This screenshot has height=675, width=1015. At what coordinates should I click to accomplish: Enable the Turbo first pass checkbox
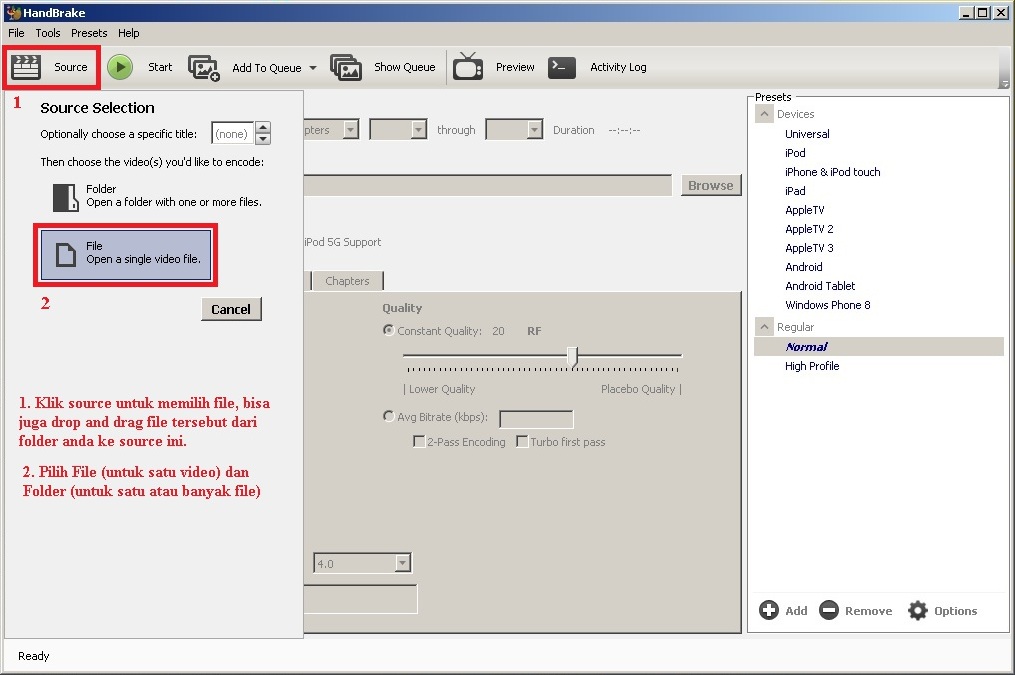pyautogui.click(x=522, y=441)
